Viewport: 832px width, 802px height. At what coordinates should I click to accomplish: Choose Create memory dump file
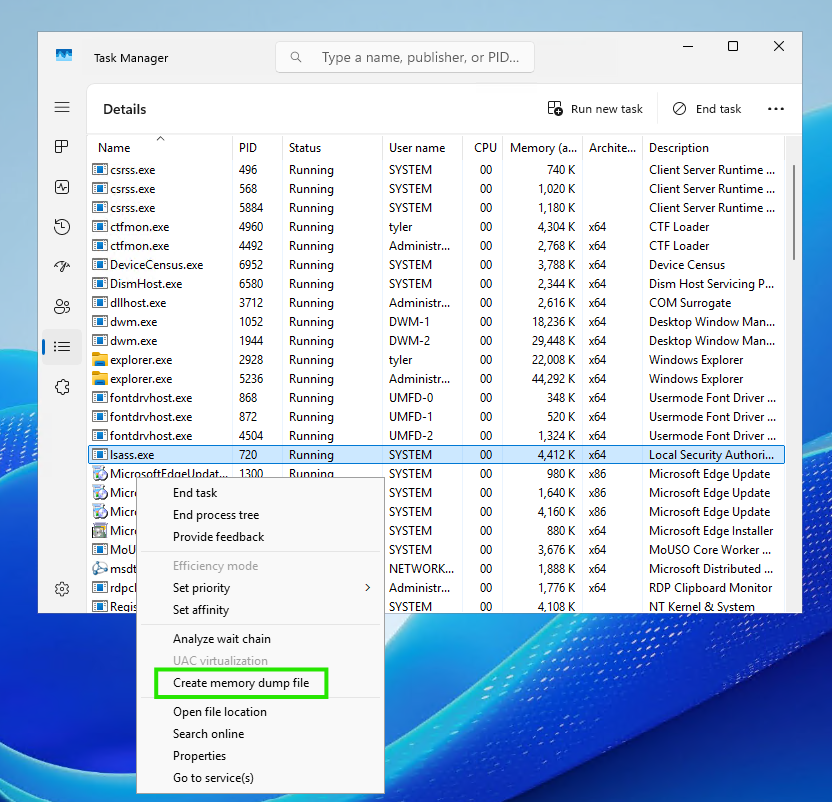tap(241, 683)
